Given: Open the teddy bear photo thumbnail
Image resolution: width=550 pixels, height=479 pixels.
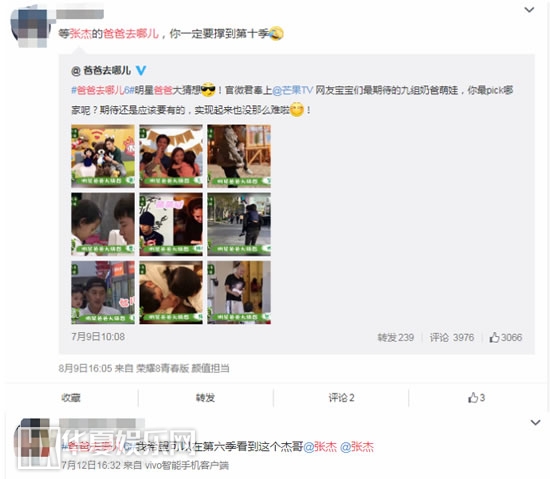Looking at the screenshot, I should click(103, 156).
